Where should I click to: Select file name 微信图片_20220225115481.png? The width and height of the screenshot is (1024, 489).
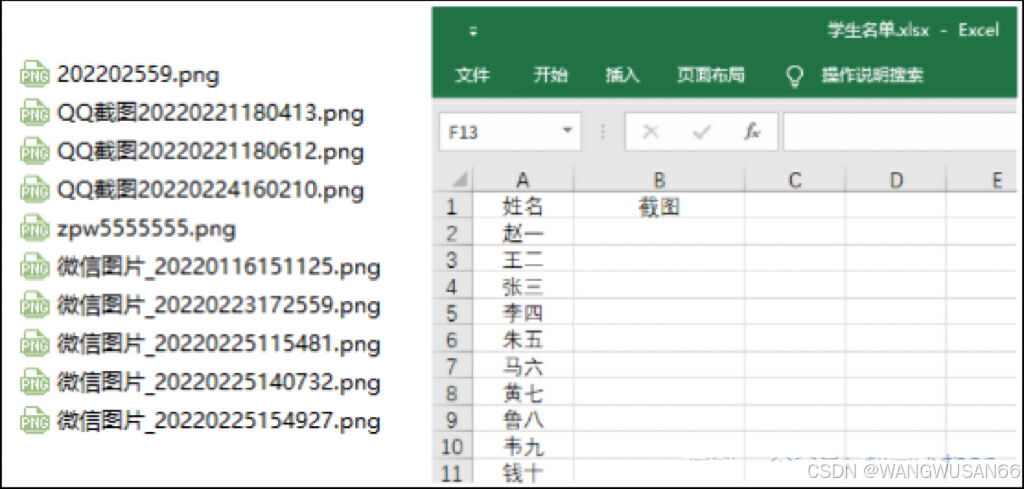tap(219, 344)
